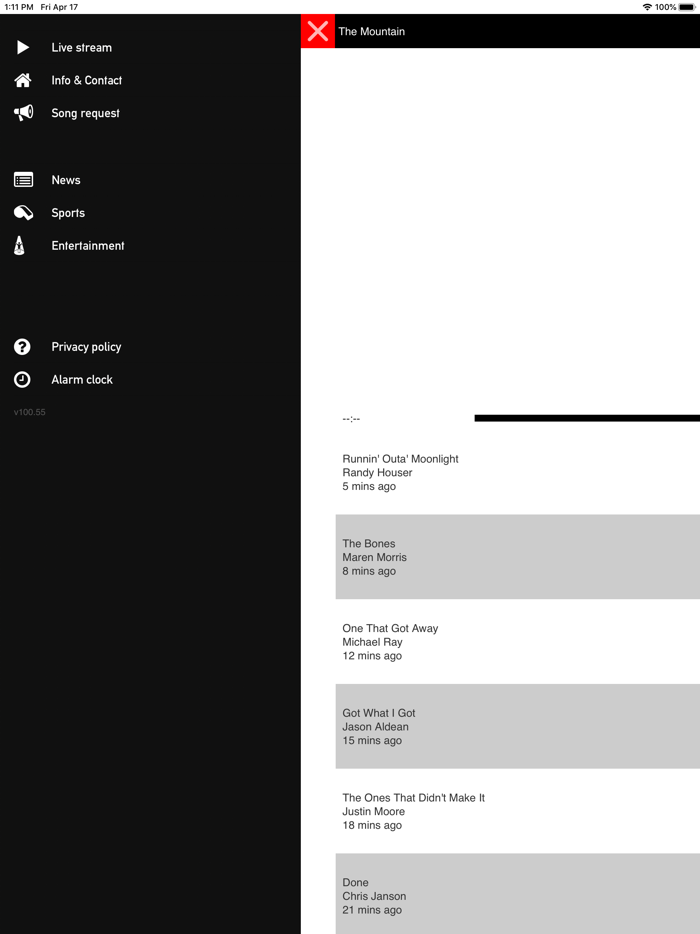Close the menu with the red X button
The image size is (700, 934).
point(318,31)
